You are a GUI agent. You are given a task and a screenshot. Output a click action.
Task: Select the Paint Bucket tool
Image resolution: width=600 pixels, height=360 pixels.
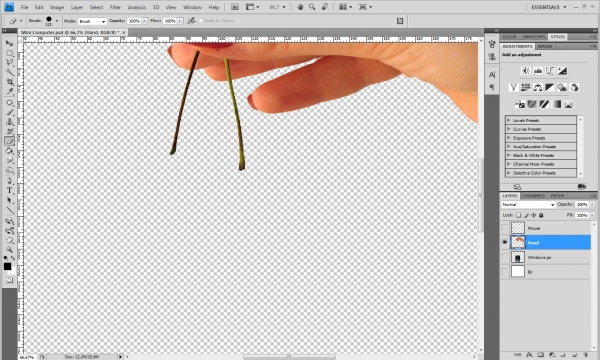(9, 151)
